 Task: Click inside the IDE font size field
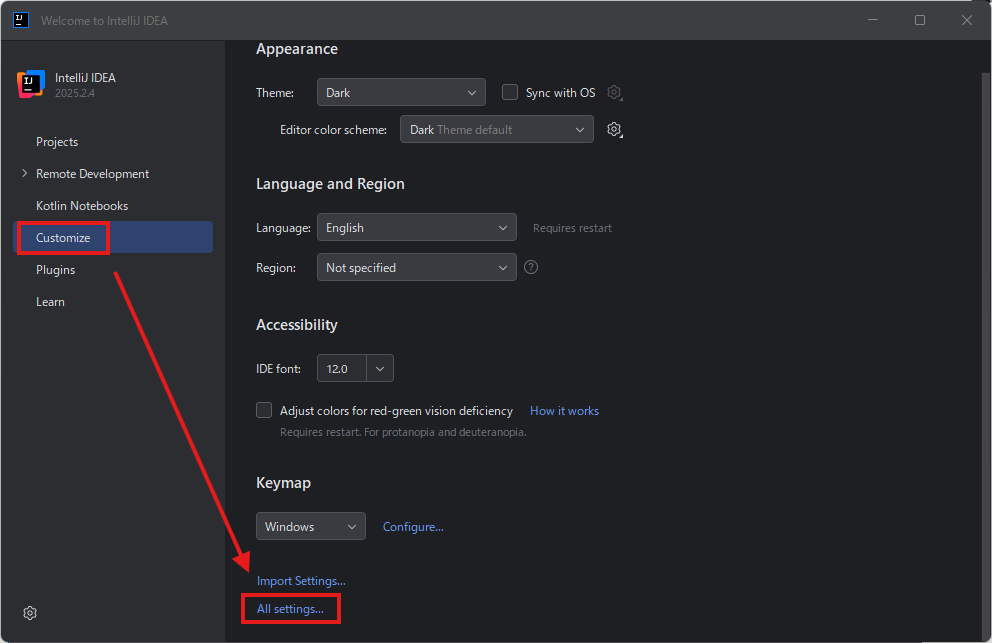click(342, 368)
